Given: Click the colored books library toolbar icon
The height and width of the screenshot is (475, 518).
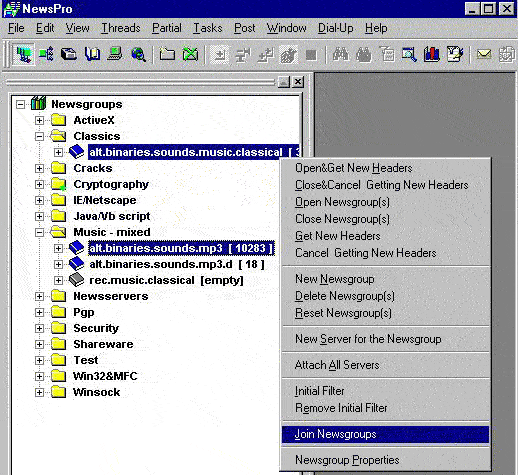Looking at the screenshot, I should pyautogui.click(x=432, y=54).
